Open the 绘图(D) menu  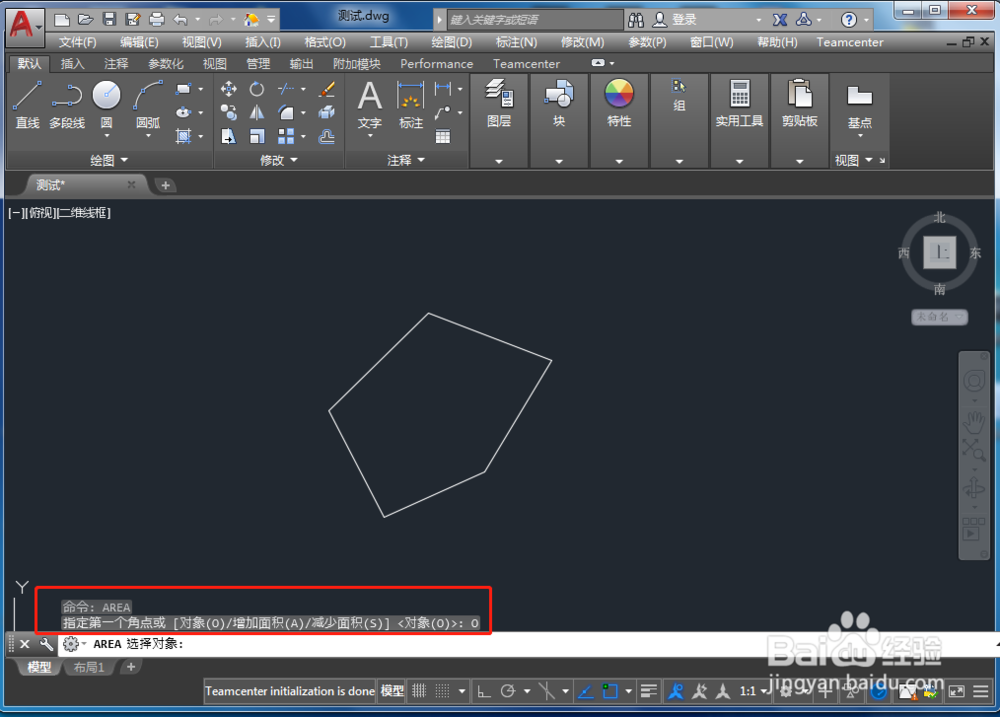click(452, 42)
